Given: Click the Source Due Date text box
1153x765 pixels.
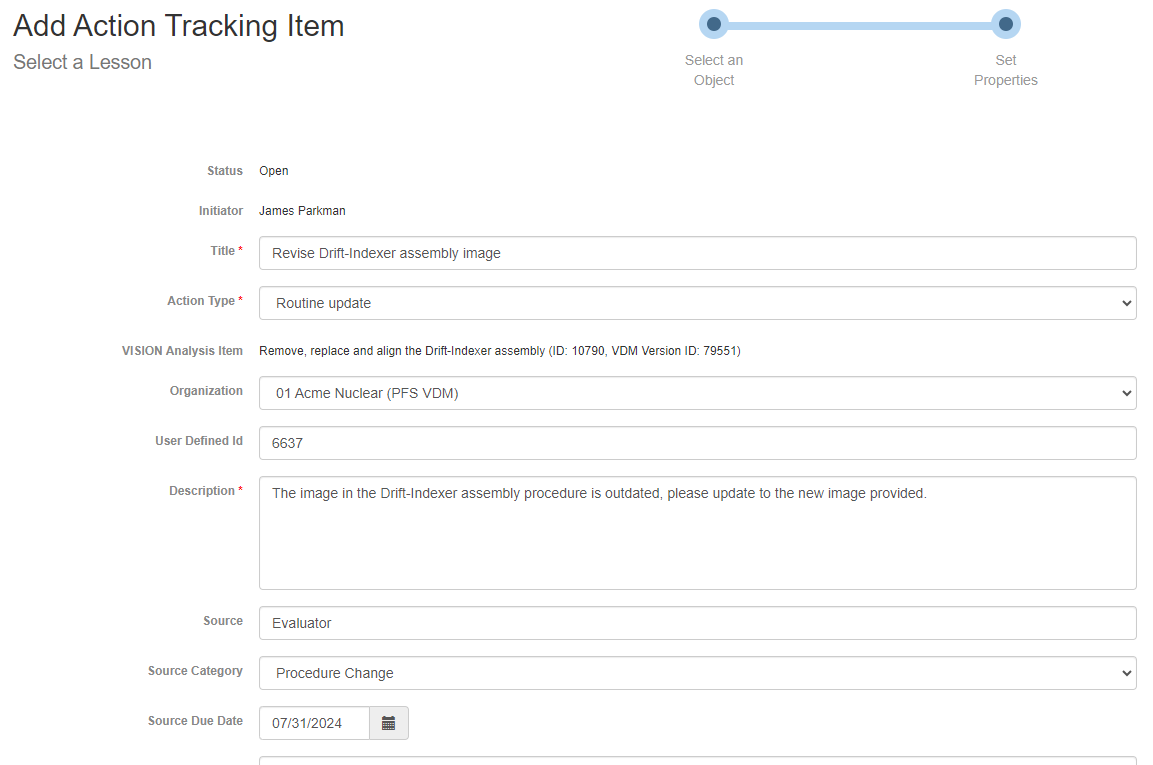Looking at the screenshot, I should click(x=314, y=723).
